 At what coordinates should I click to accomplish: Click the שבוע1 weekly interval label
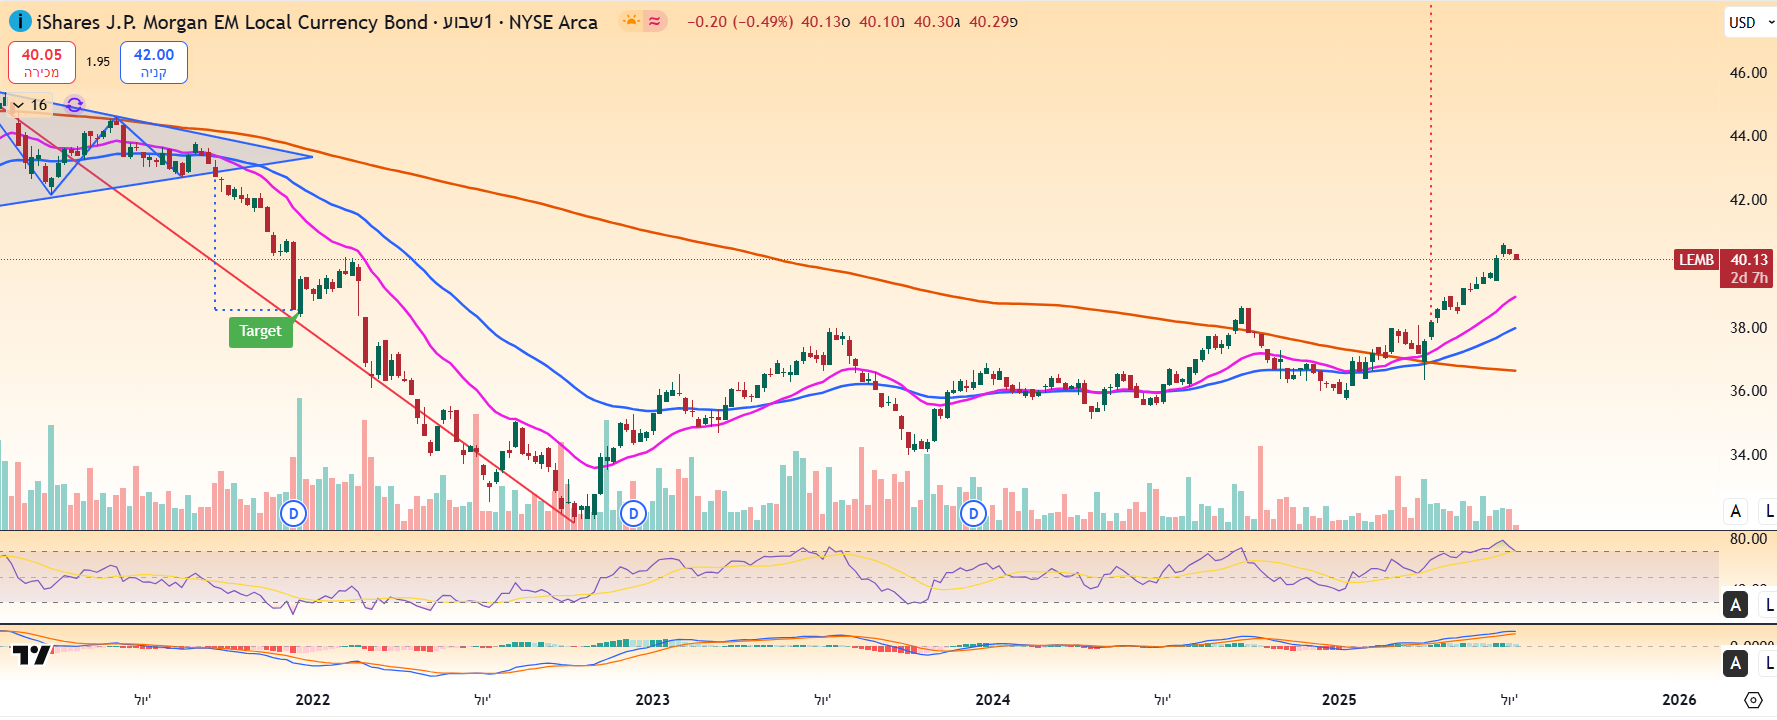468,22
